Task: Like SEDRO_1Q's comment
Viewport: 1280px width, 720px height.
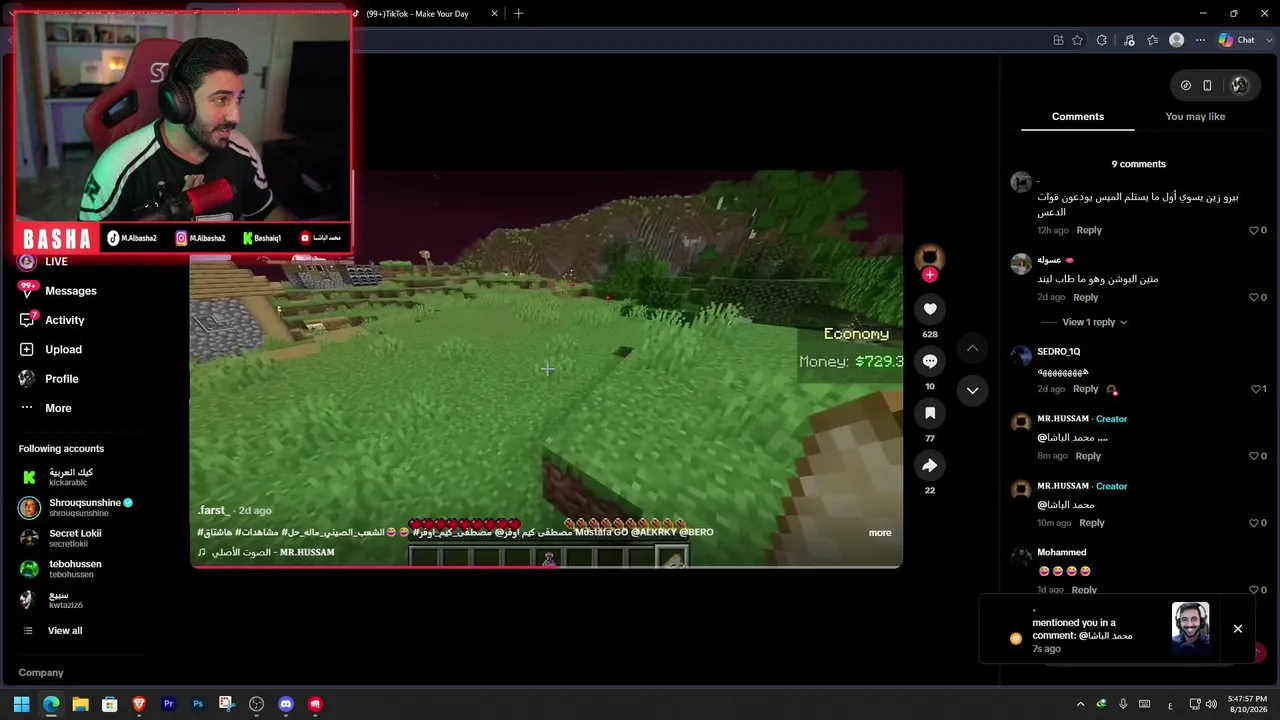Action: point(1256,389)
